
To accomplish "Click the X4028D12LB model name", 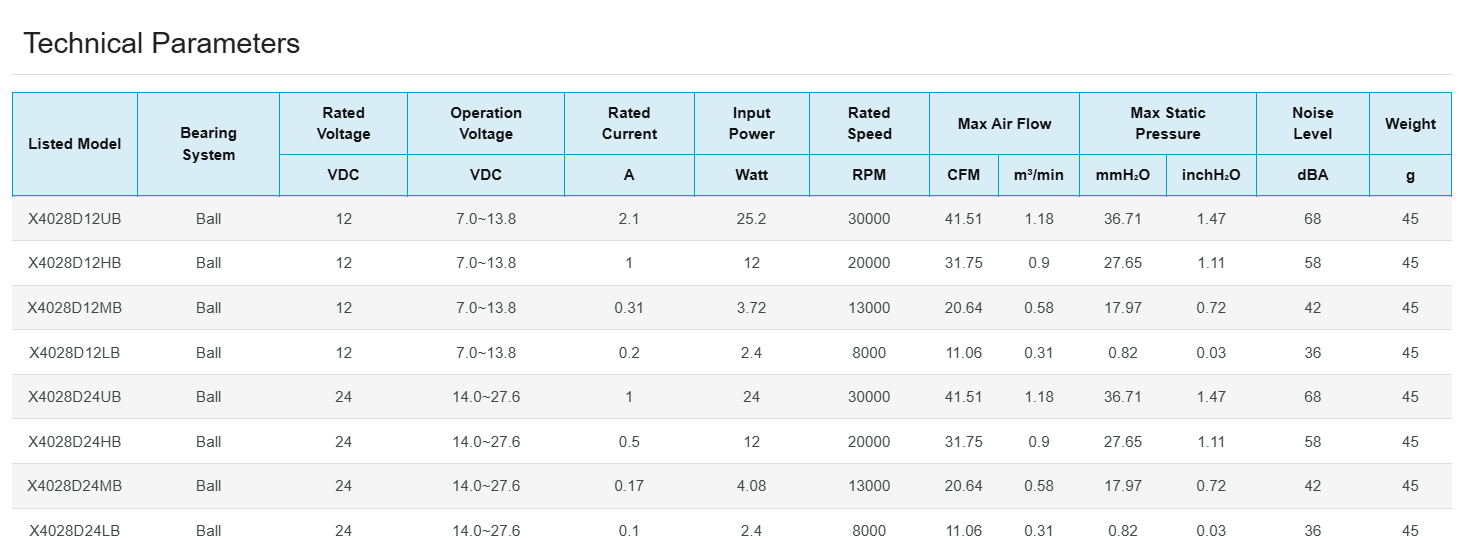I will (x=75, y=352).
